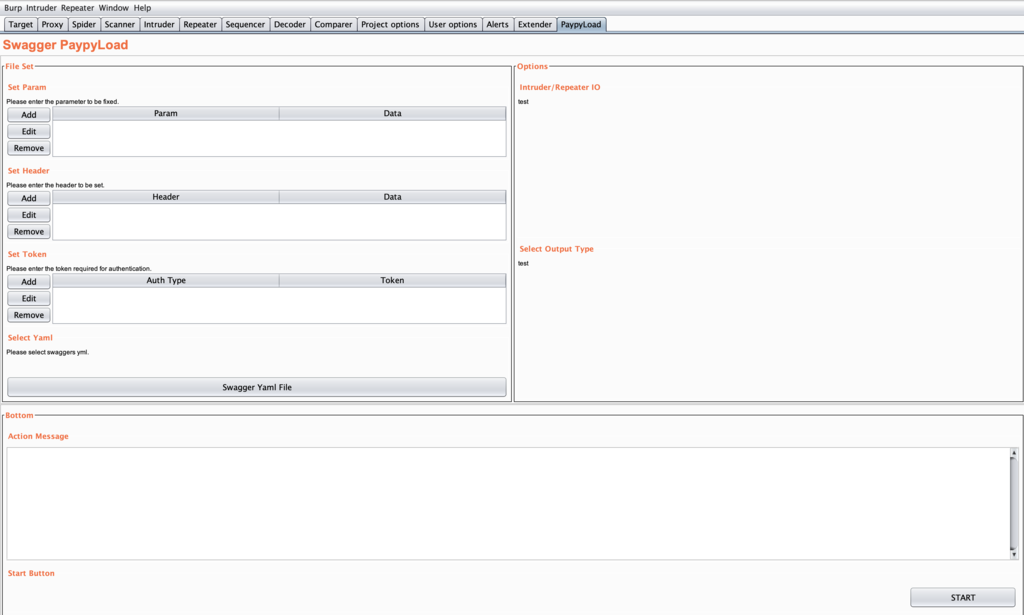Screen dimensions: 1024x615
Task: Open the Burp menu
Action: point(13,8)
